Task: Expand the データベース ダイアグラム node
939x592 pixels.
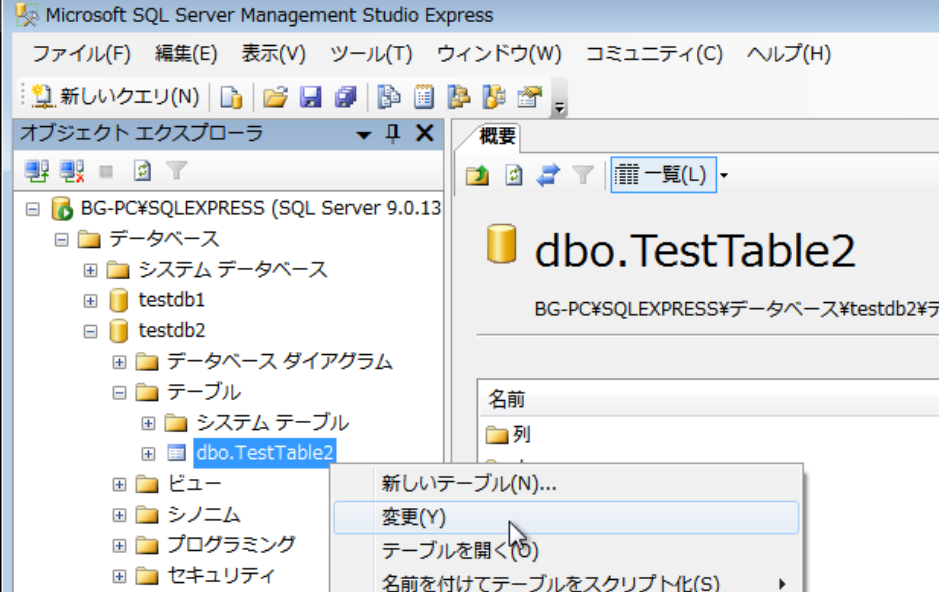Action: (x=119, y=362)
